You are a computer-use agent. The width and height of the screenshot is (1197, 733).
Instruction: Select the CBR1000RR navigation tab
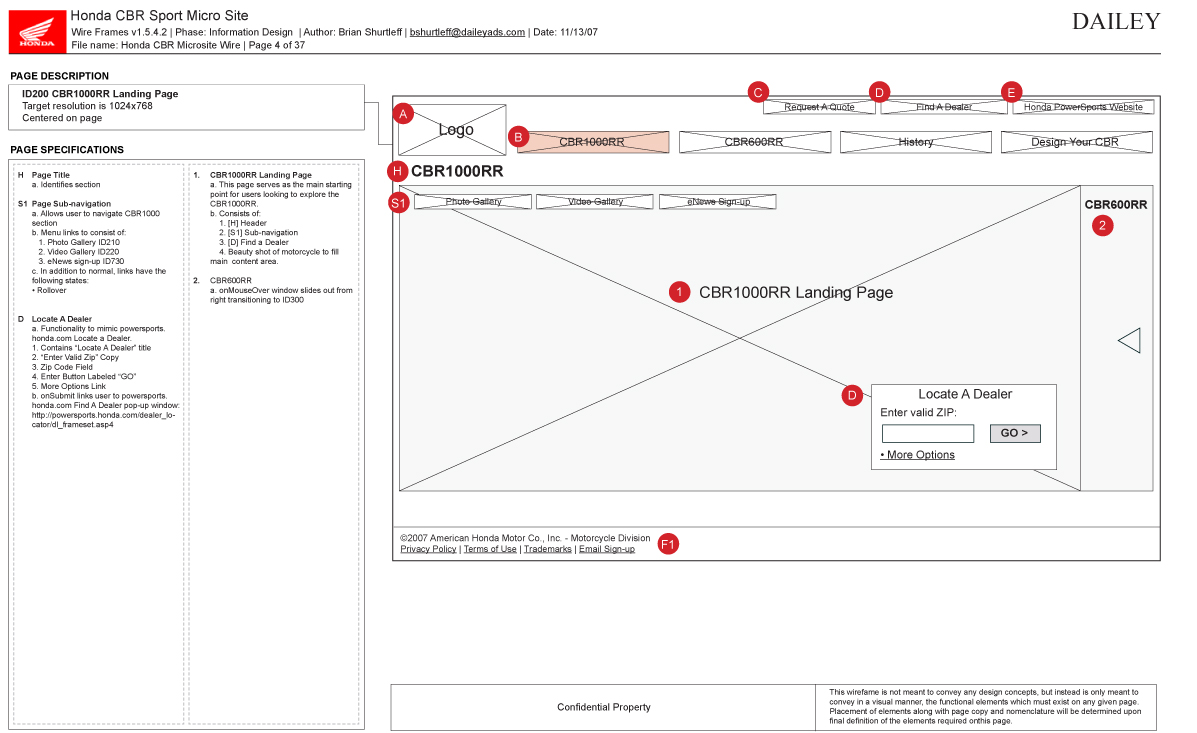pos(593,142)
